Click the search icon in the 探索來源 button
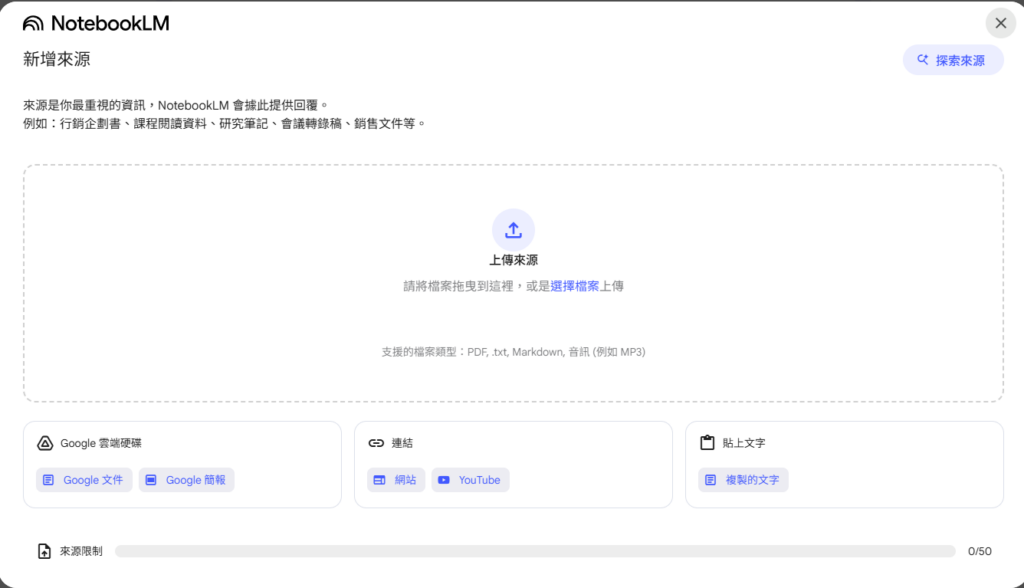The image size is (1024, 588). point(923,59)
